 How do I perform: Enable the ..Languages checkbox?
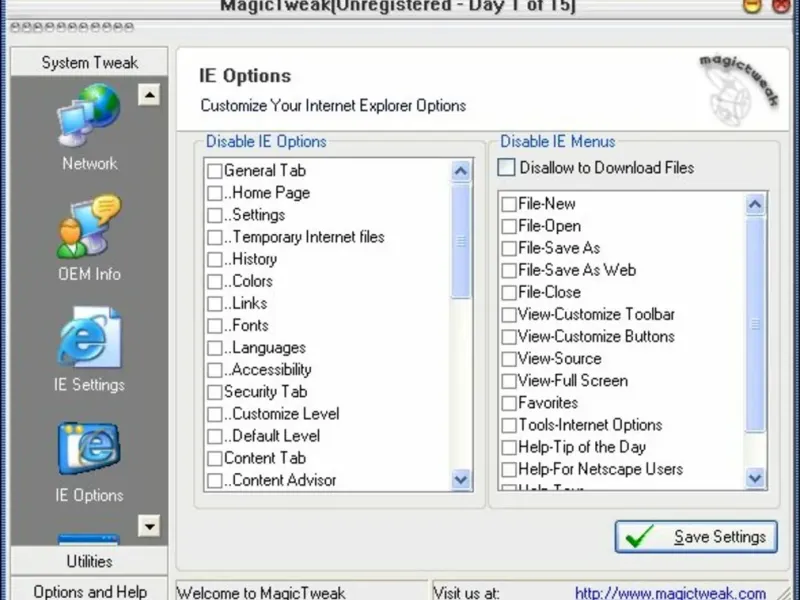click(x=215, y=348)
